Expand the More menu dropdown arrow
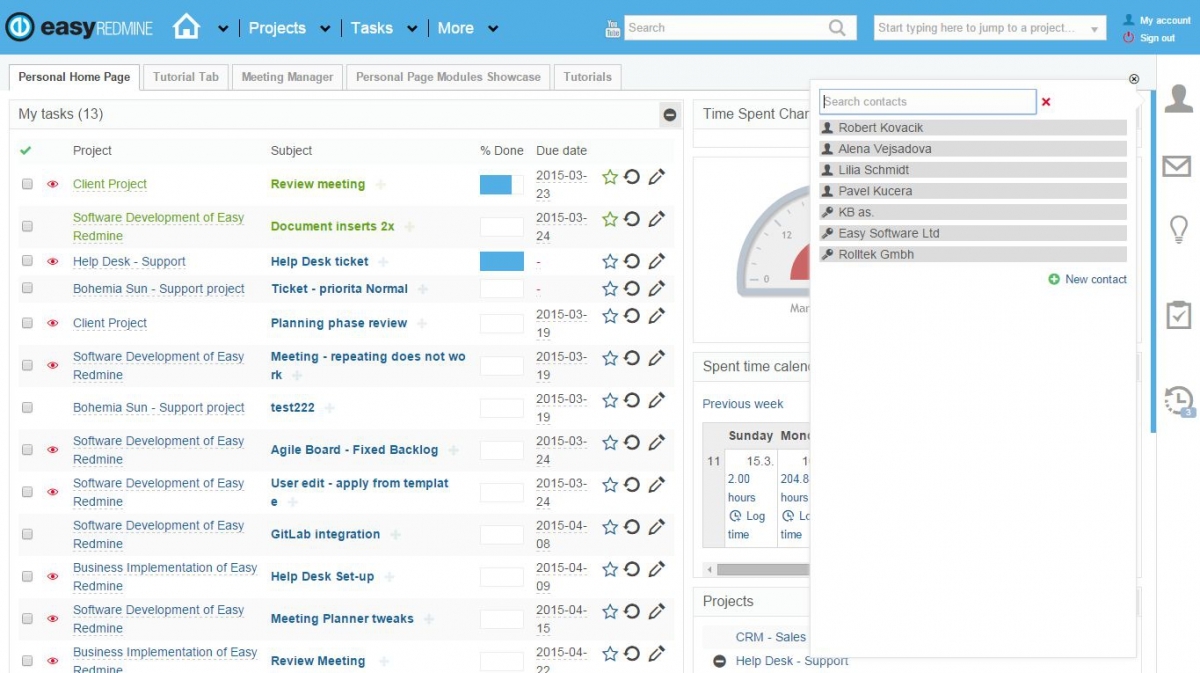 coord(492,29)
